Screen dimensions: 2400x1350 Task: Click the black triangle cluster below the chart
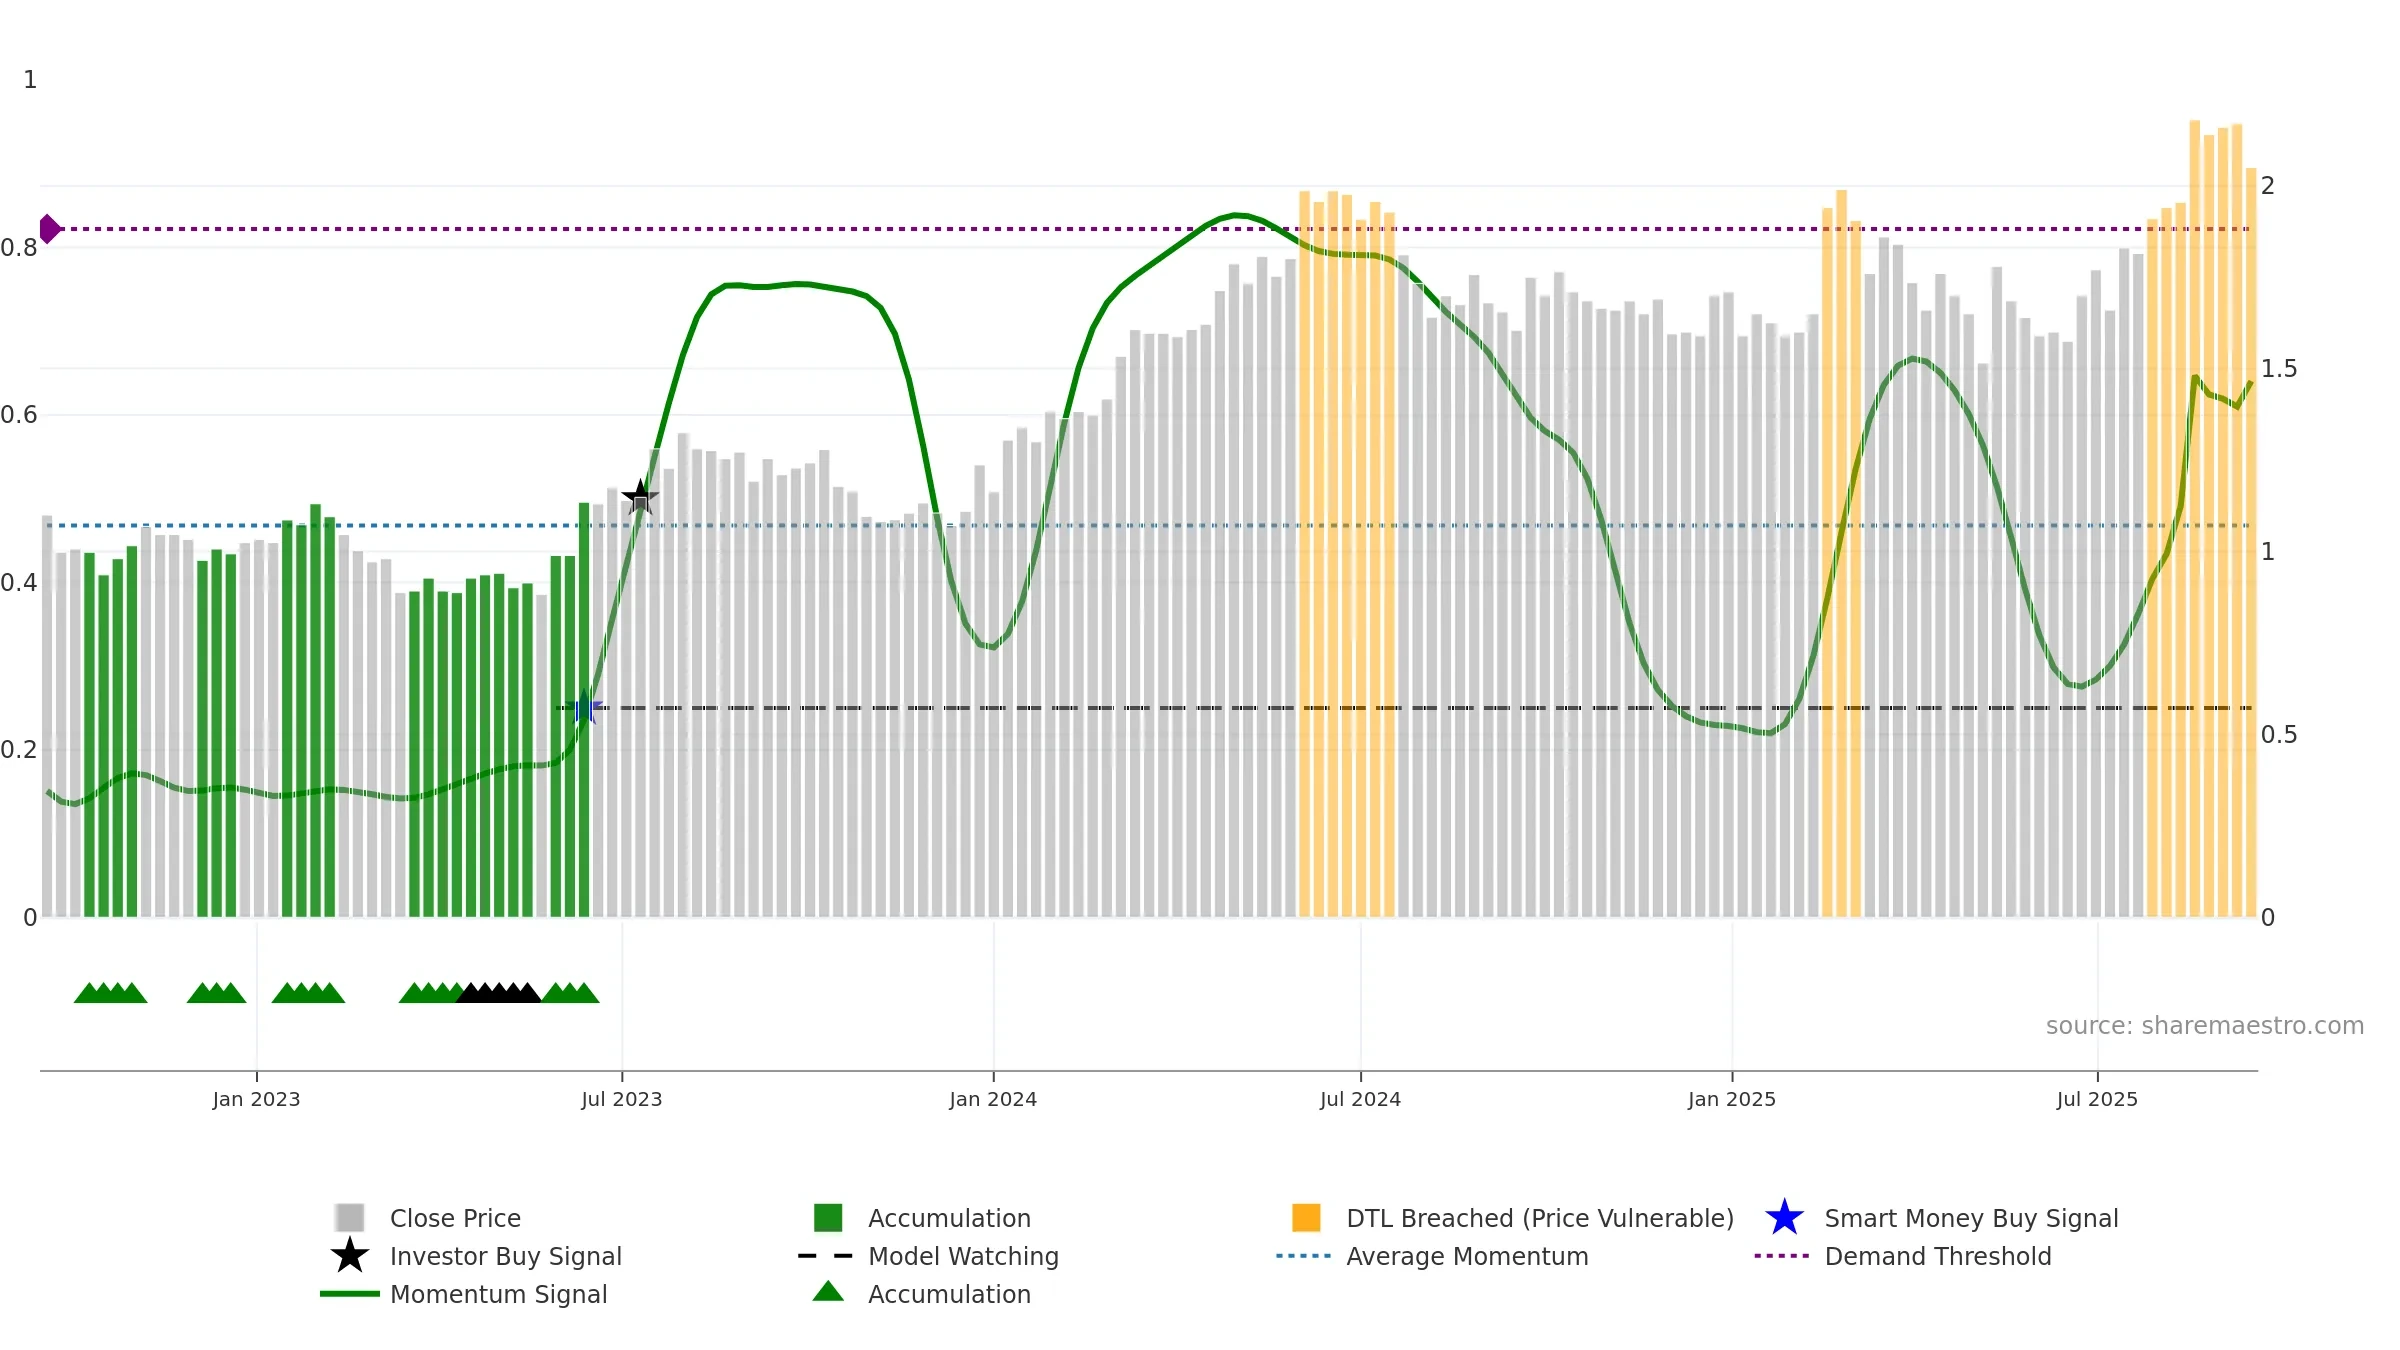coord(499,993)
